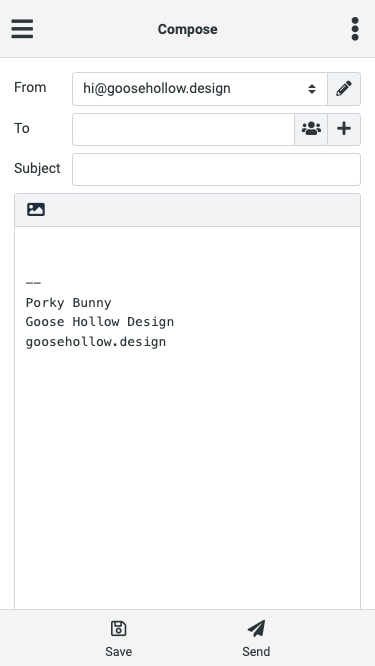This screenshot has height=666, width=375.
Task: Click the '--' signature separator line
Action: point(33,283)
